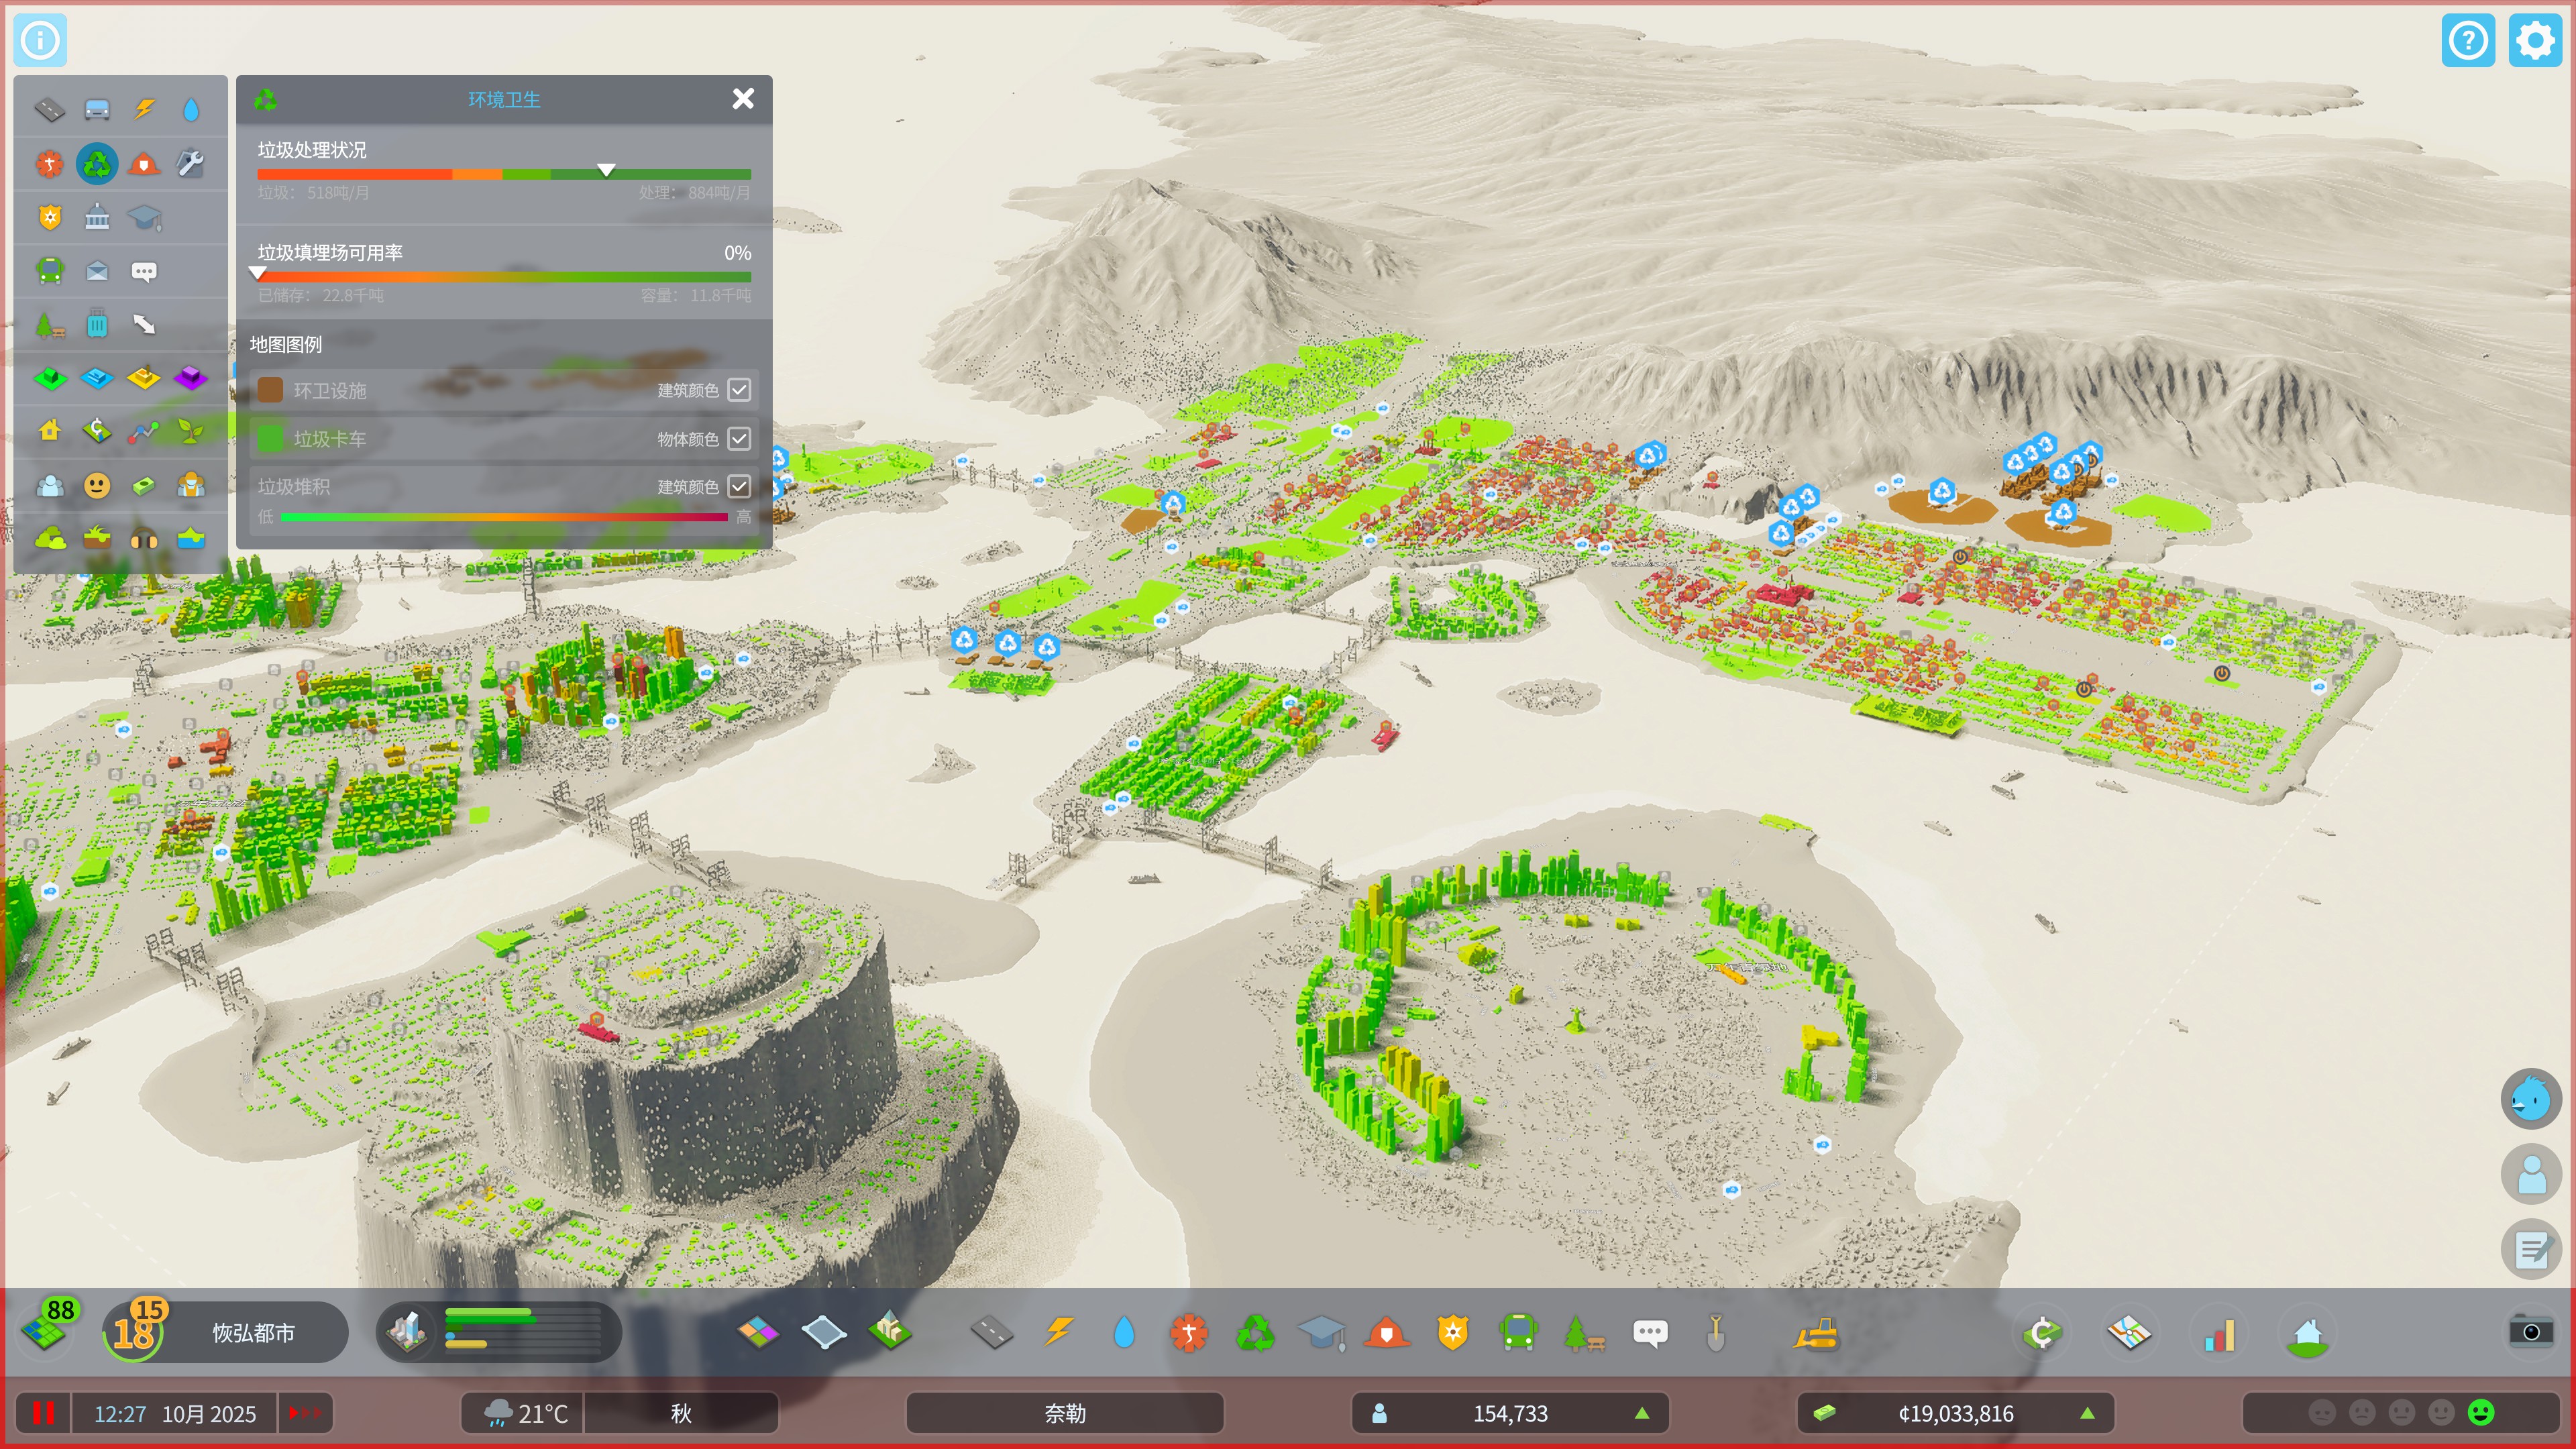This screenshot has width=2576, height=1449.
Task: Open the game speed selector arrows
Action: coord(304,1413)
